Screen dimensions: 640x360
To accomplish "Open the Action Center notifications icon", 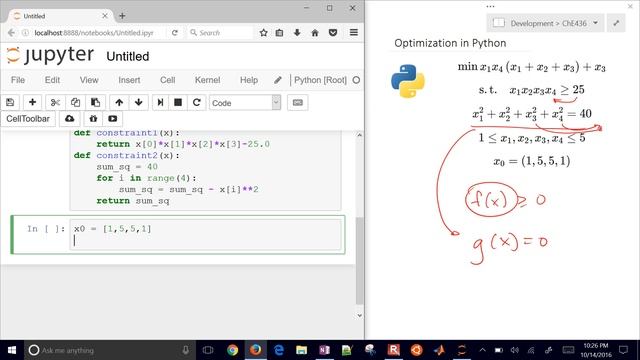I will point(623,350).
